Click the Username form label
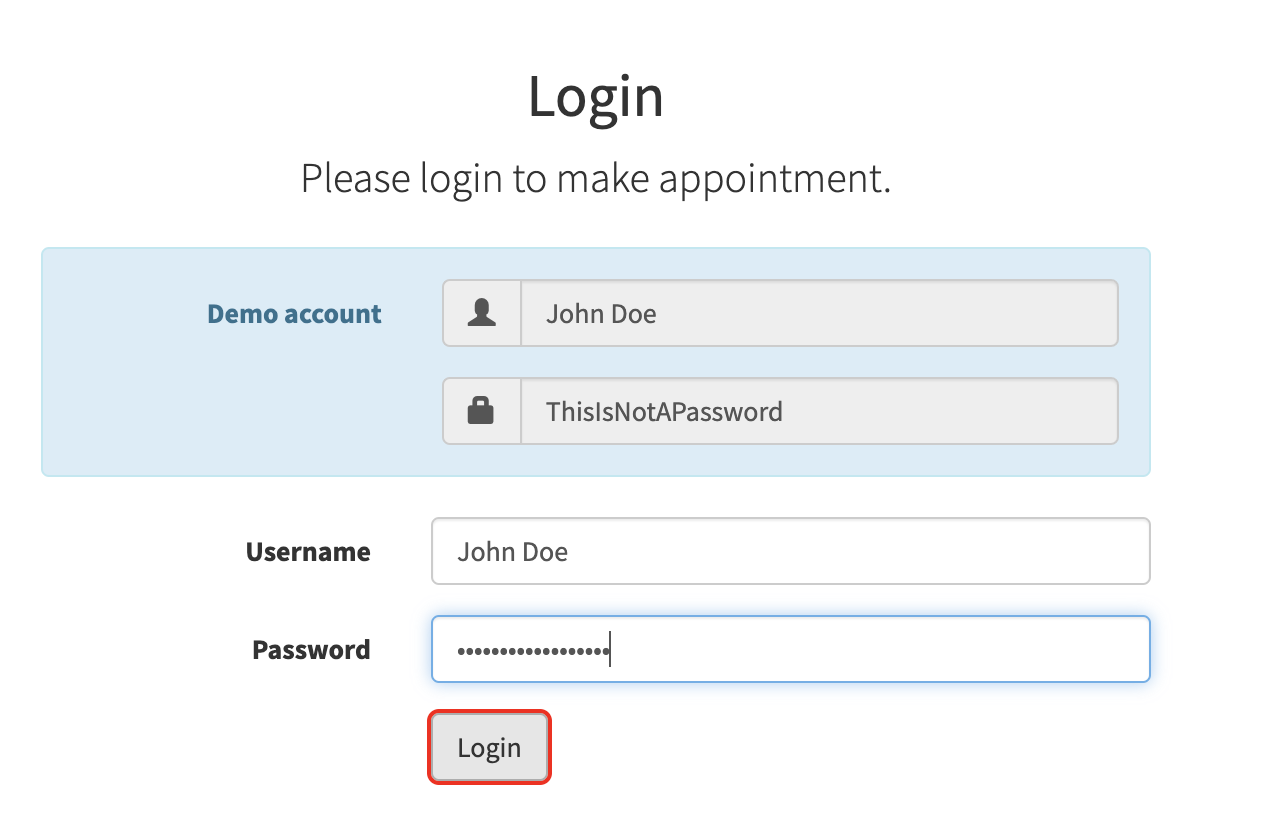 click(308, 551)
